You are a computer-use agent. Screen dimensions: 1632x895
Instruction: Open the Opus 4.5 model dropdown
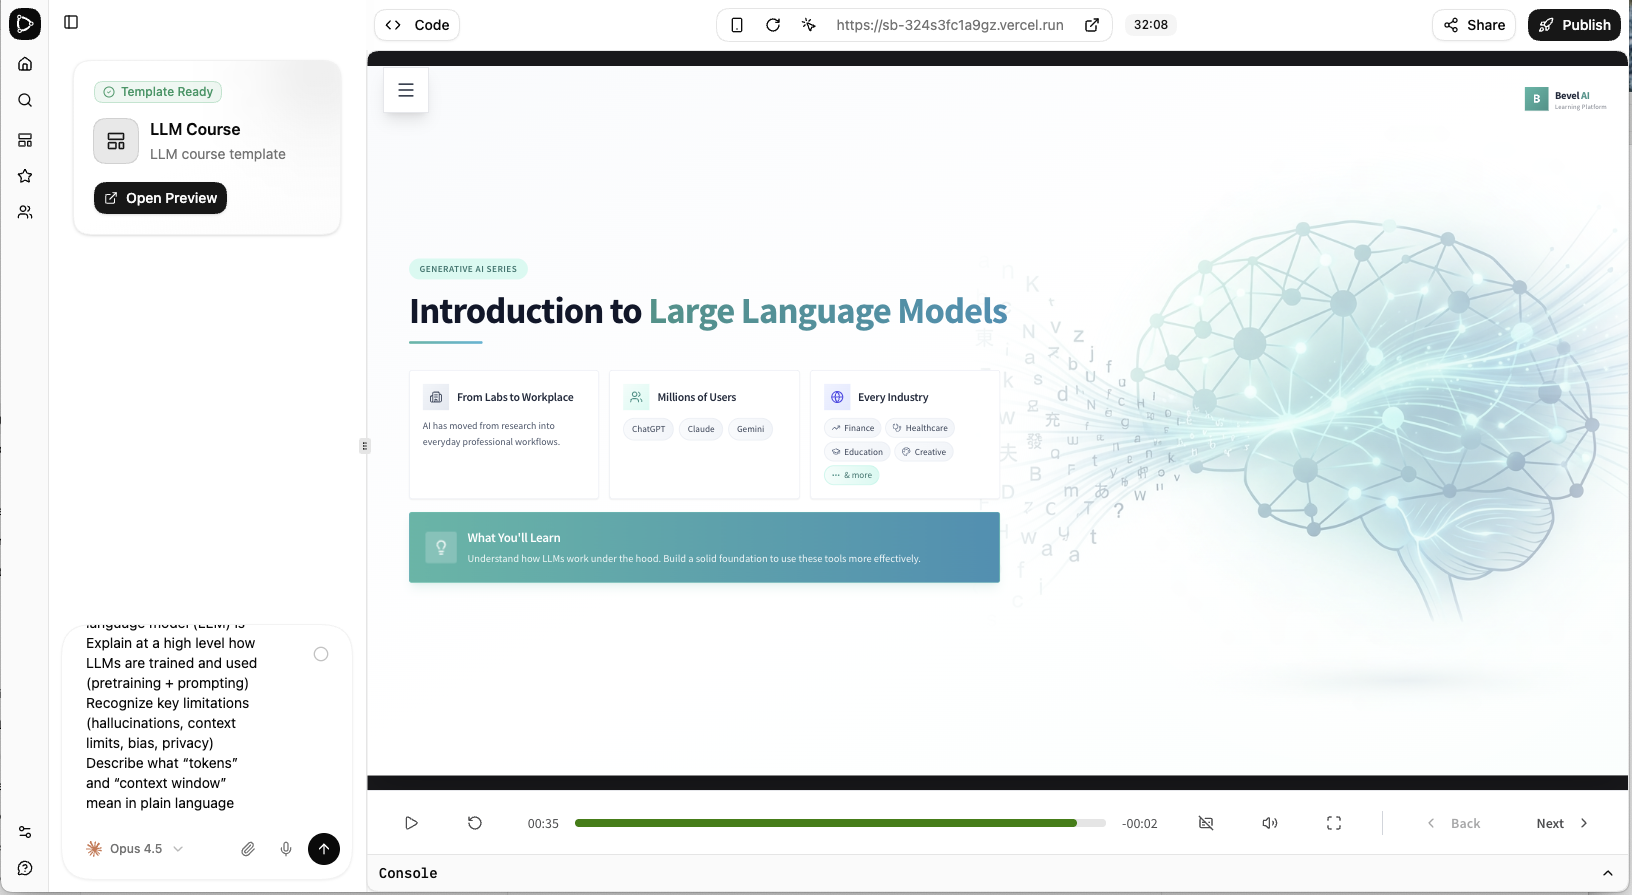135,849
